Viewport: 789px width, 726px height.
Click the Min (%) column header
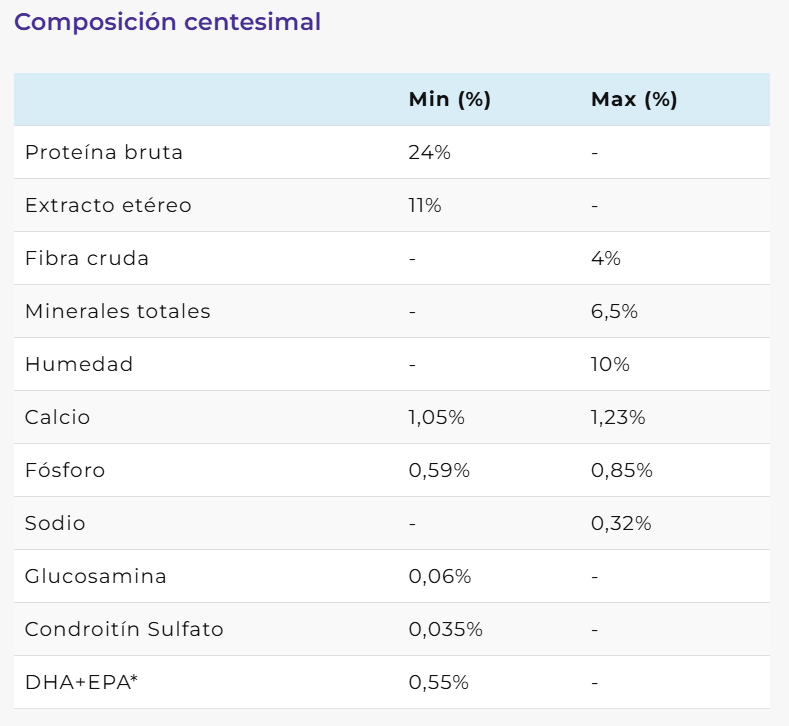449,99
